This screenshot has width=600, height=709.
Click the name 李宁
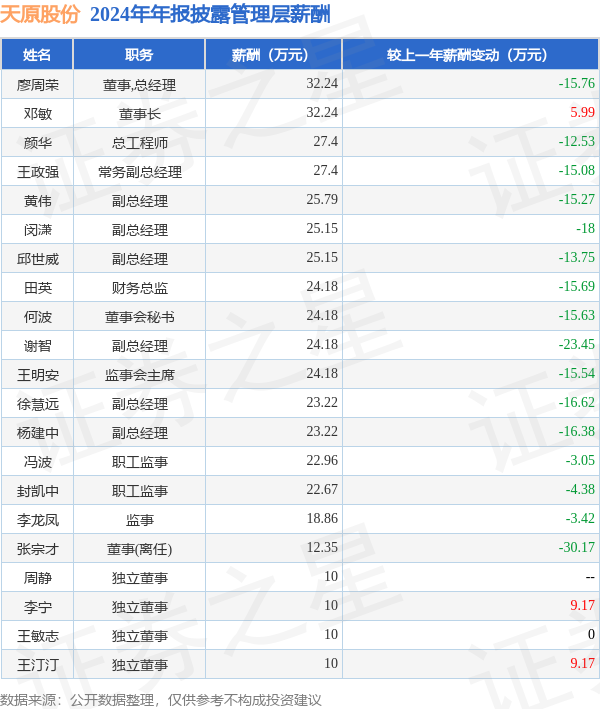pos(38,606)
